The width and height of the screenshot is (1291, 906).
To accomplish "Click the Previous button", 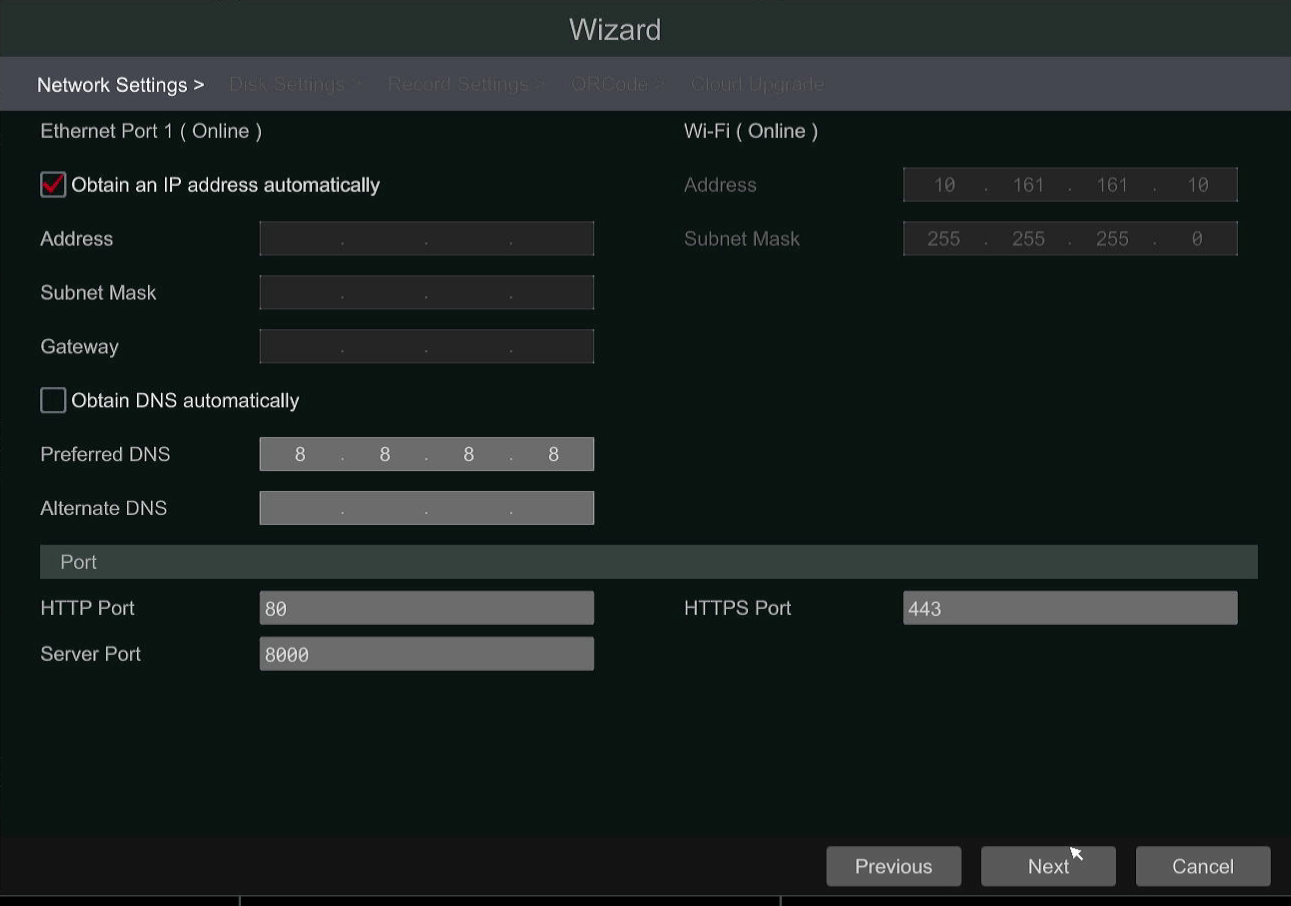I will point(894,867).
